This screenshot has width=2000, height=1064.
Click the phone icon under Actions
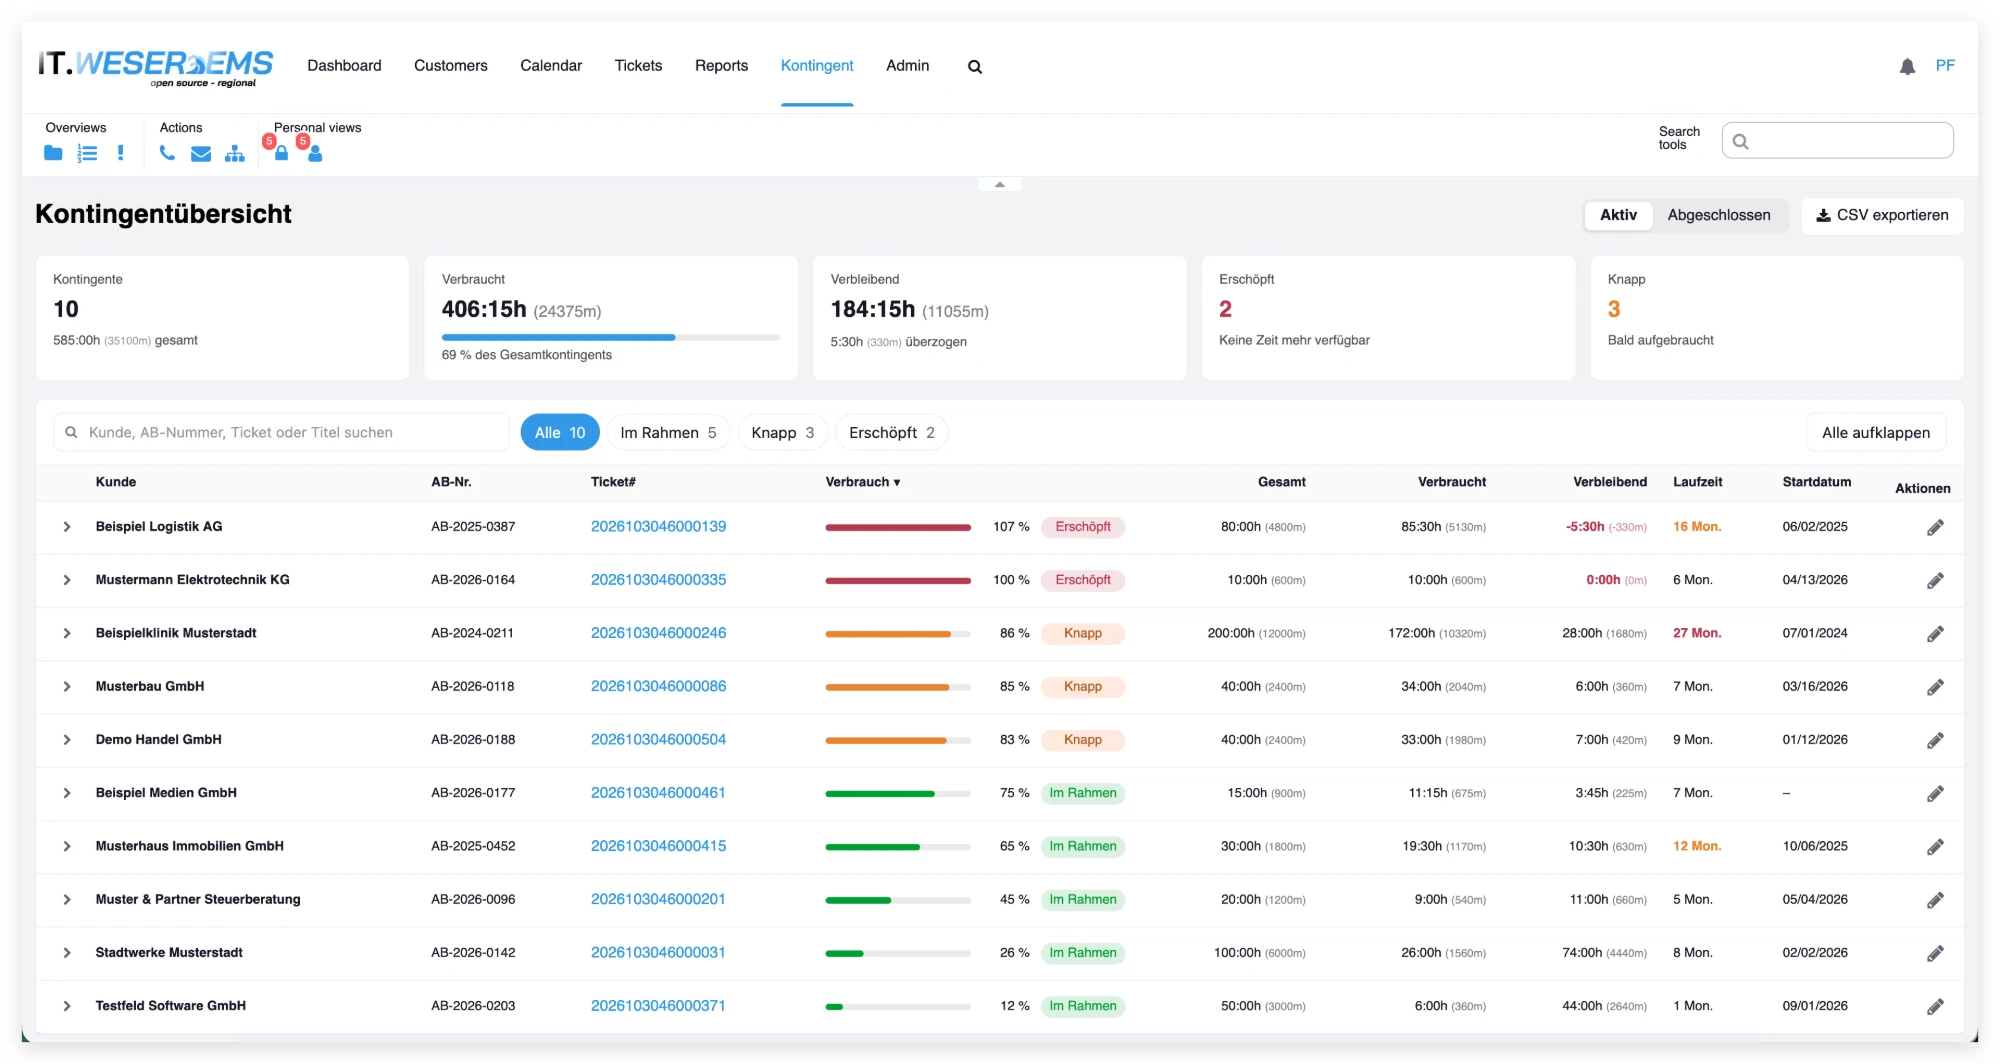tap(167, 153)
